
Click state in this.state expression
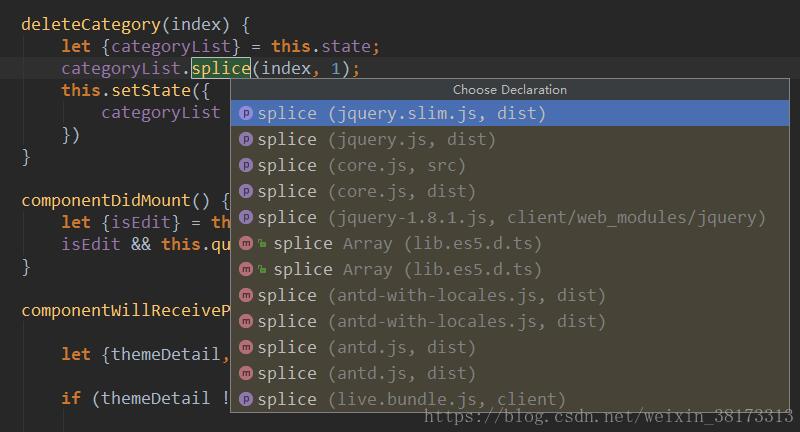(346, 46)
